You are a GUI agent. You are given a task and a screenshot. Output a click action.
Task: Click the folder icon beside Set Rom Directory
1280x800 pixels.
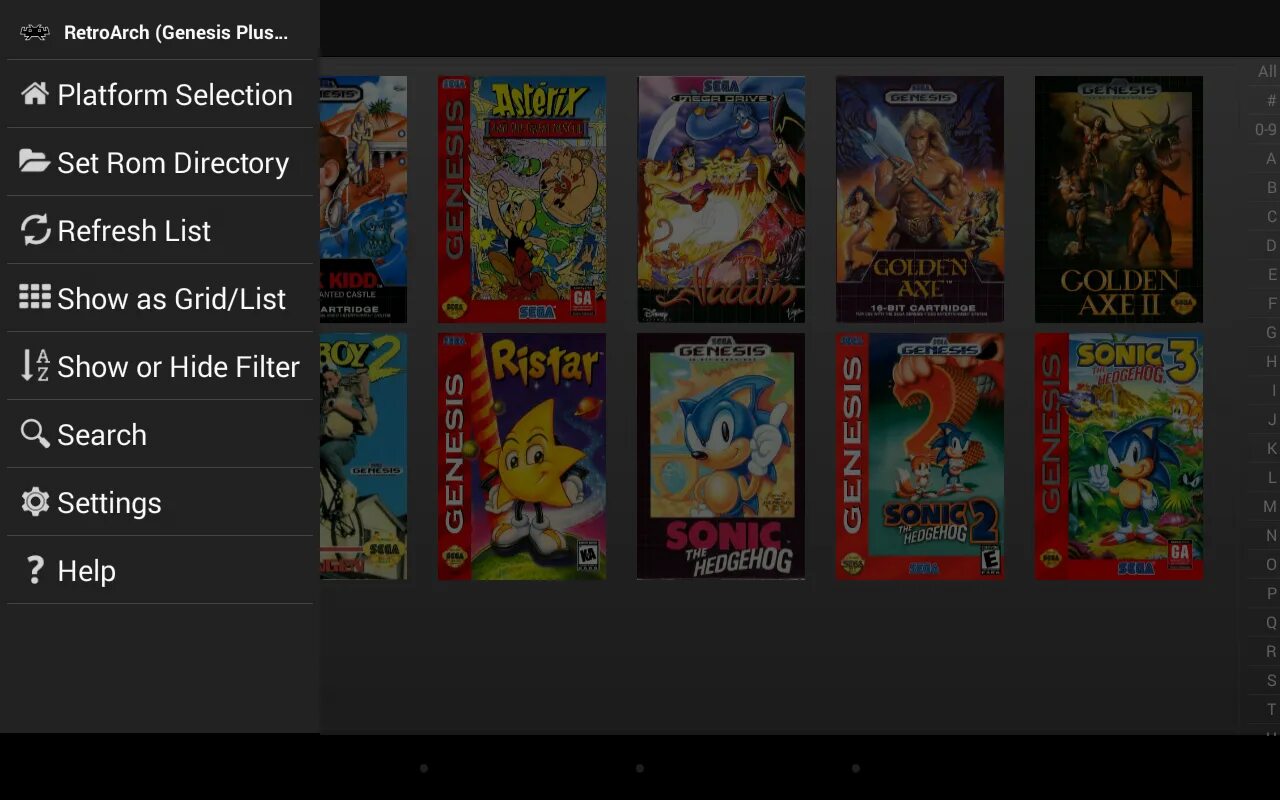(x=34, y=162)
